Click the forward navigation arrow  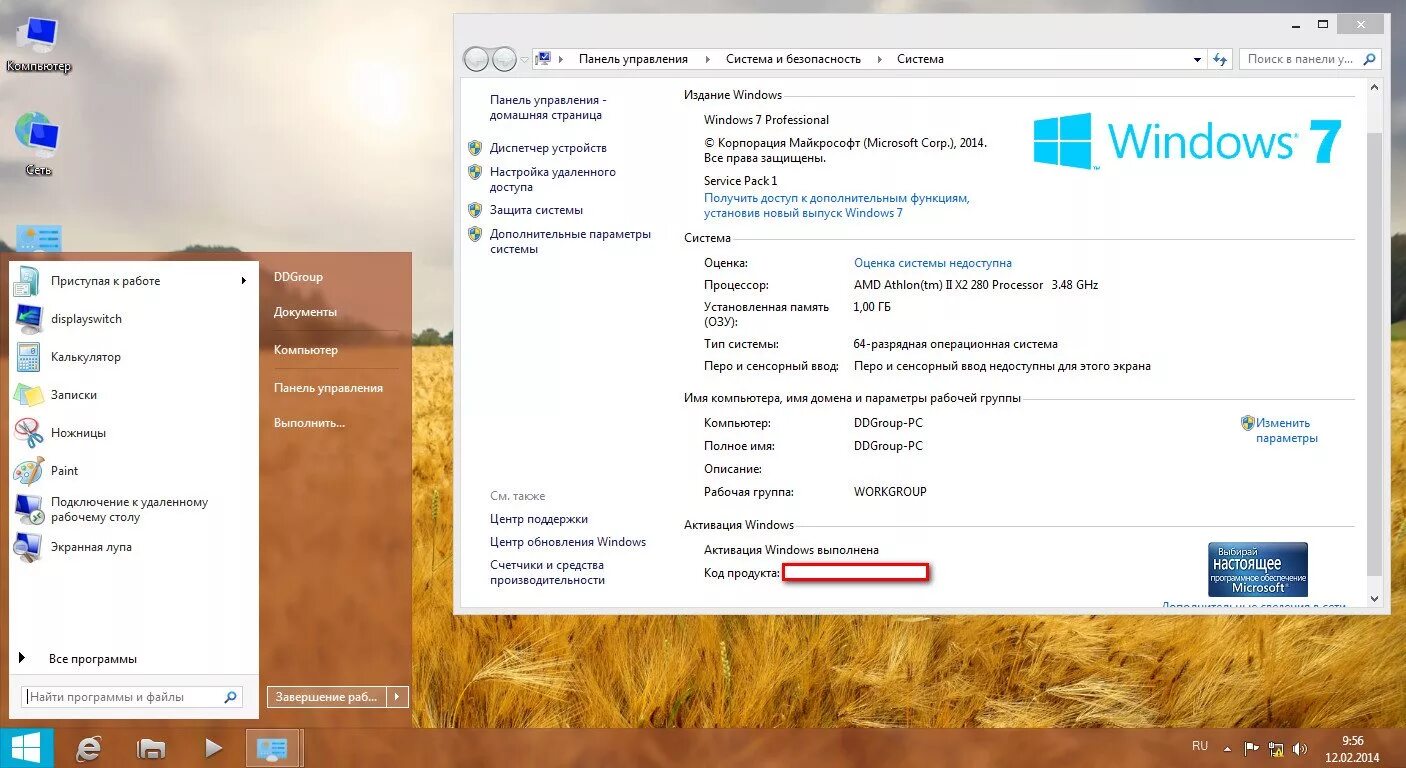click(x=505, y=59)
